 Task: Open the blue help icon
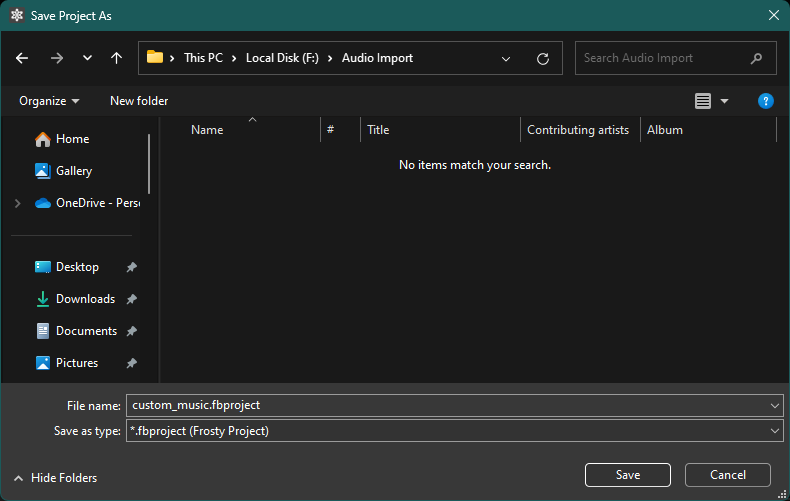click(765, 101)
